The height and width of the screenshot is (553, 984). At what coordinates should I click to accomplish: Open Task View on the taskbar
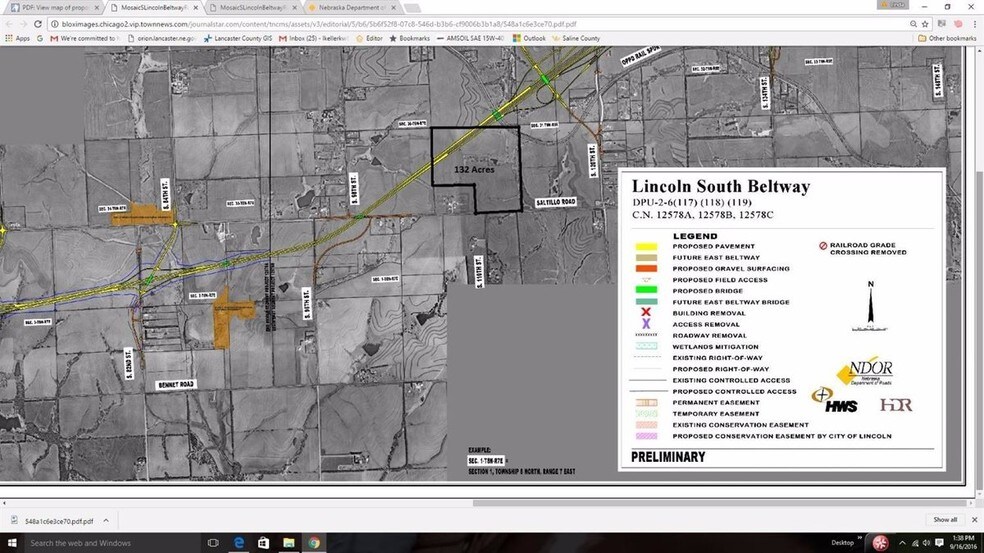point(213,543)
